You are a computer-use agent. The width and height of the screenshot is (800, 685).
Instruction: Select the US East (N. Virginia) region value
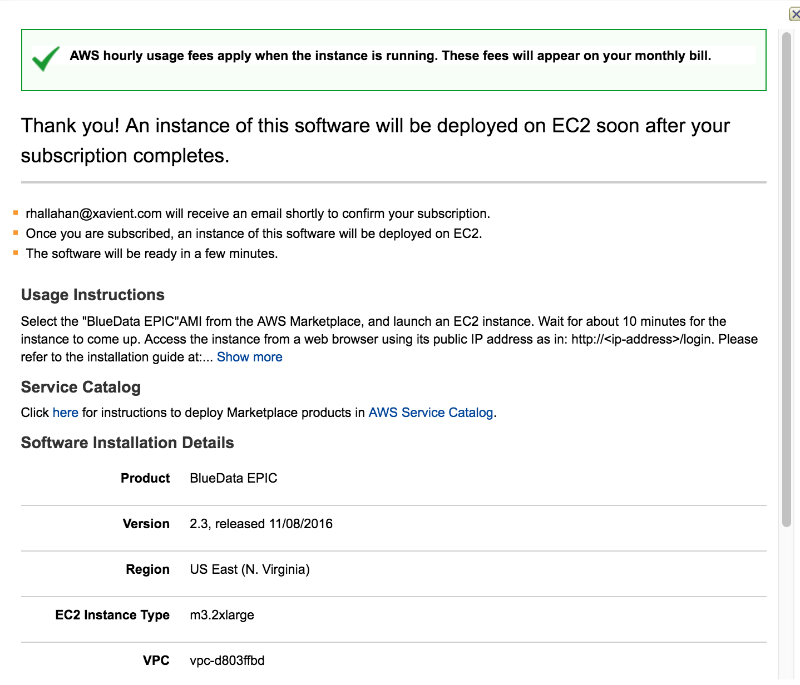[249, 570]
